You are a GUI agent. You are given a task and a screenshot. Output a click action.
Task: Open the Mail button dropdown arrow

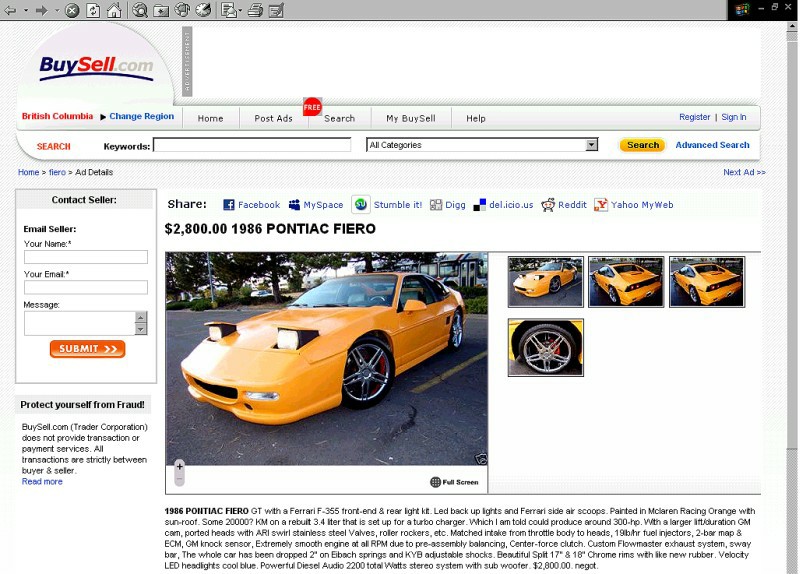click(240, 10)
